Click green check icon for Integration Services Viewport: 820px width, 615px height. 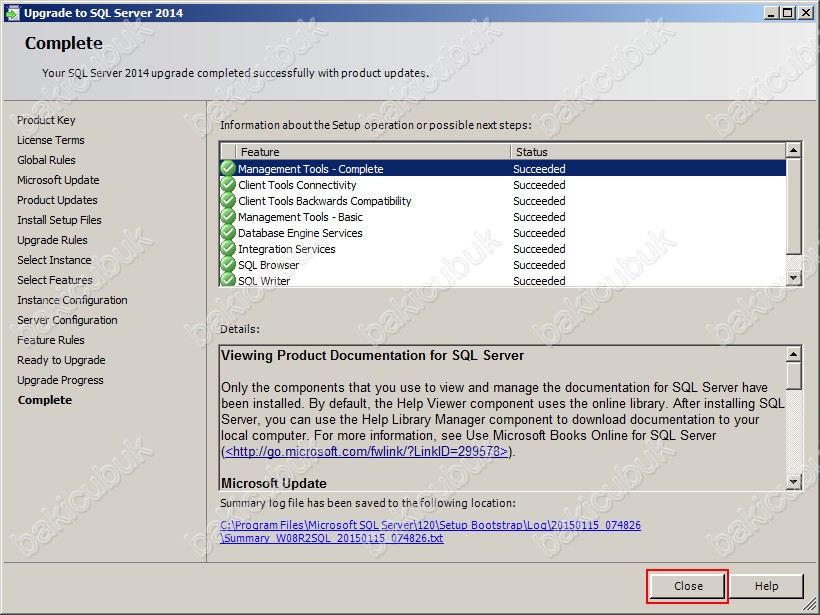pos(228,249)
